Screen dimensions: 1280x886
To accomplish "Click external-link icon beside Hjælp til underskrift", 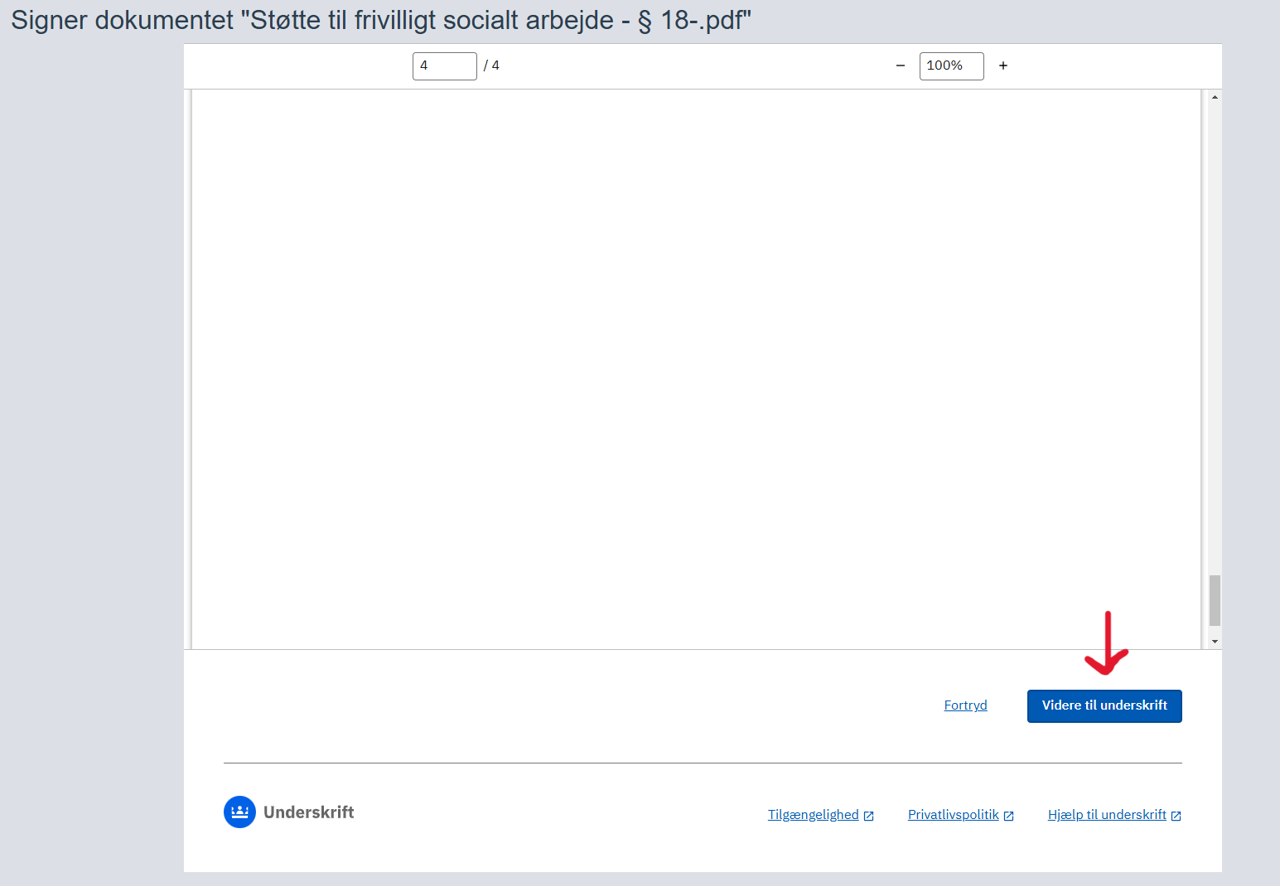I will tap(1176, 816).
